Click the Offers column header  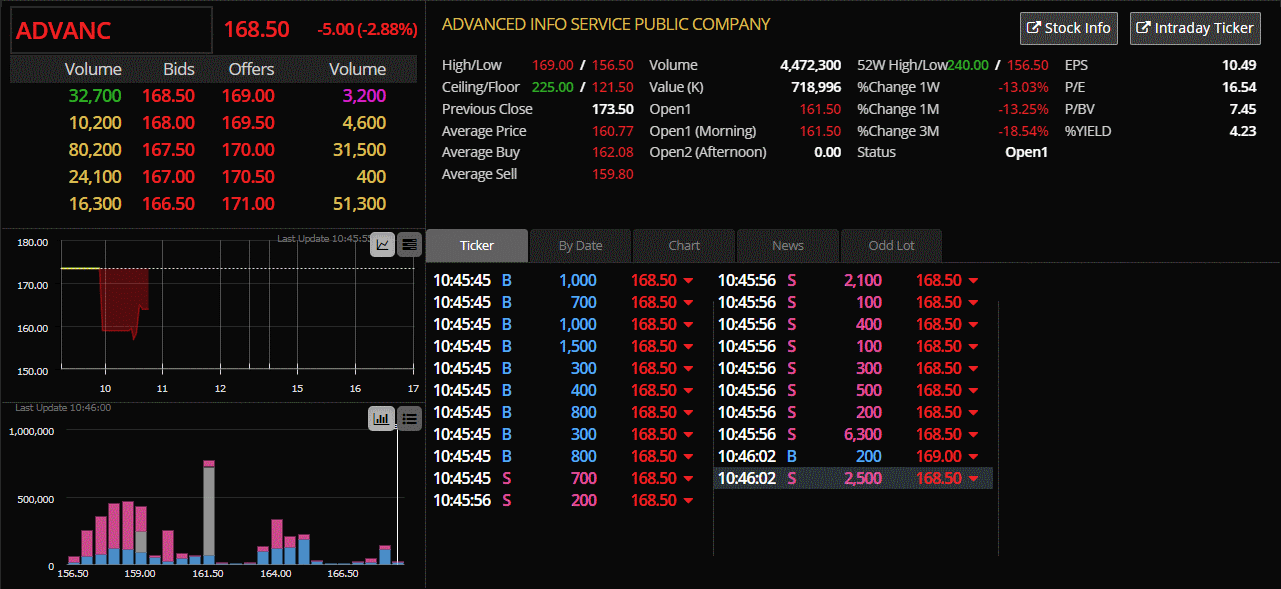click(251, 69)
